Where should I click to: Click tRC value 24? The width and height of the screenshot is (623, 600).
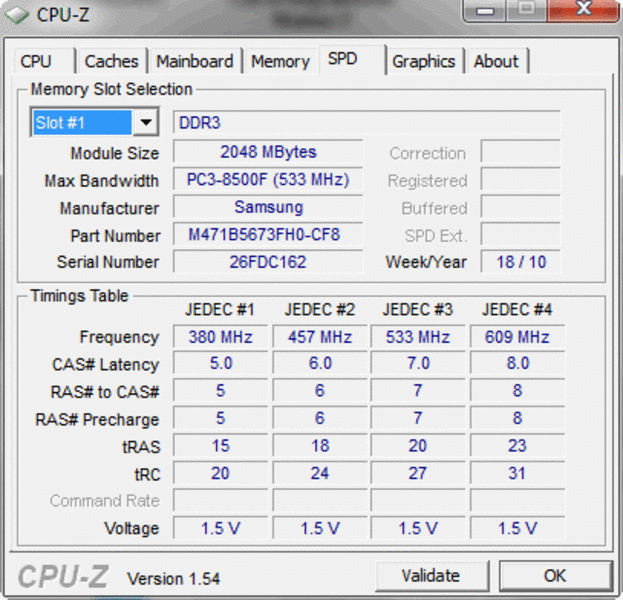pos(320,473)
